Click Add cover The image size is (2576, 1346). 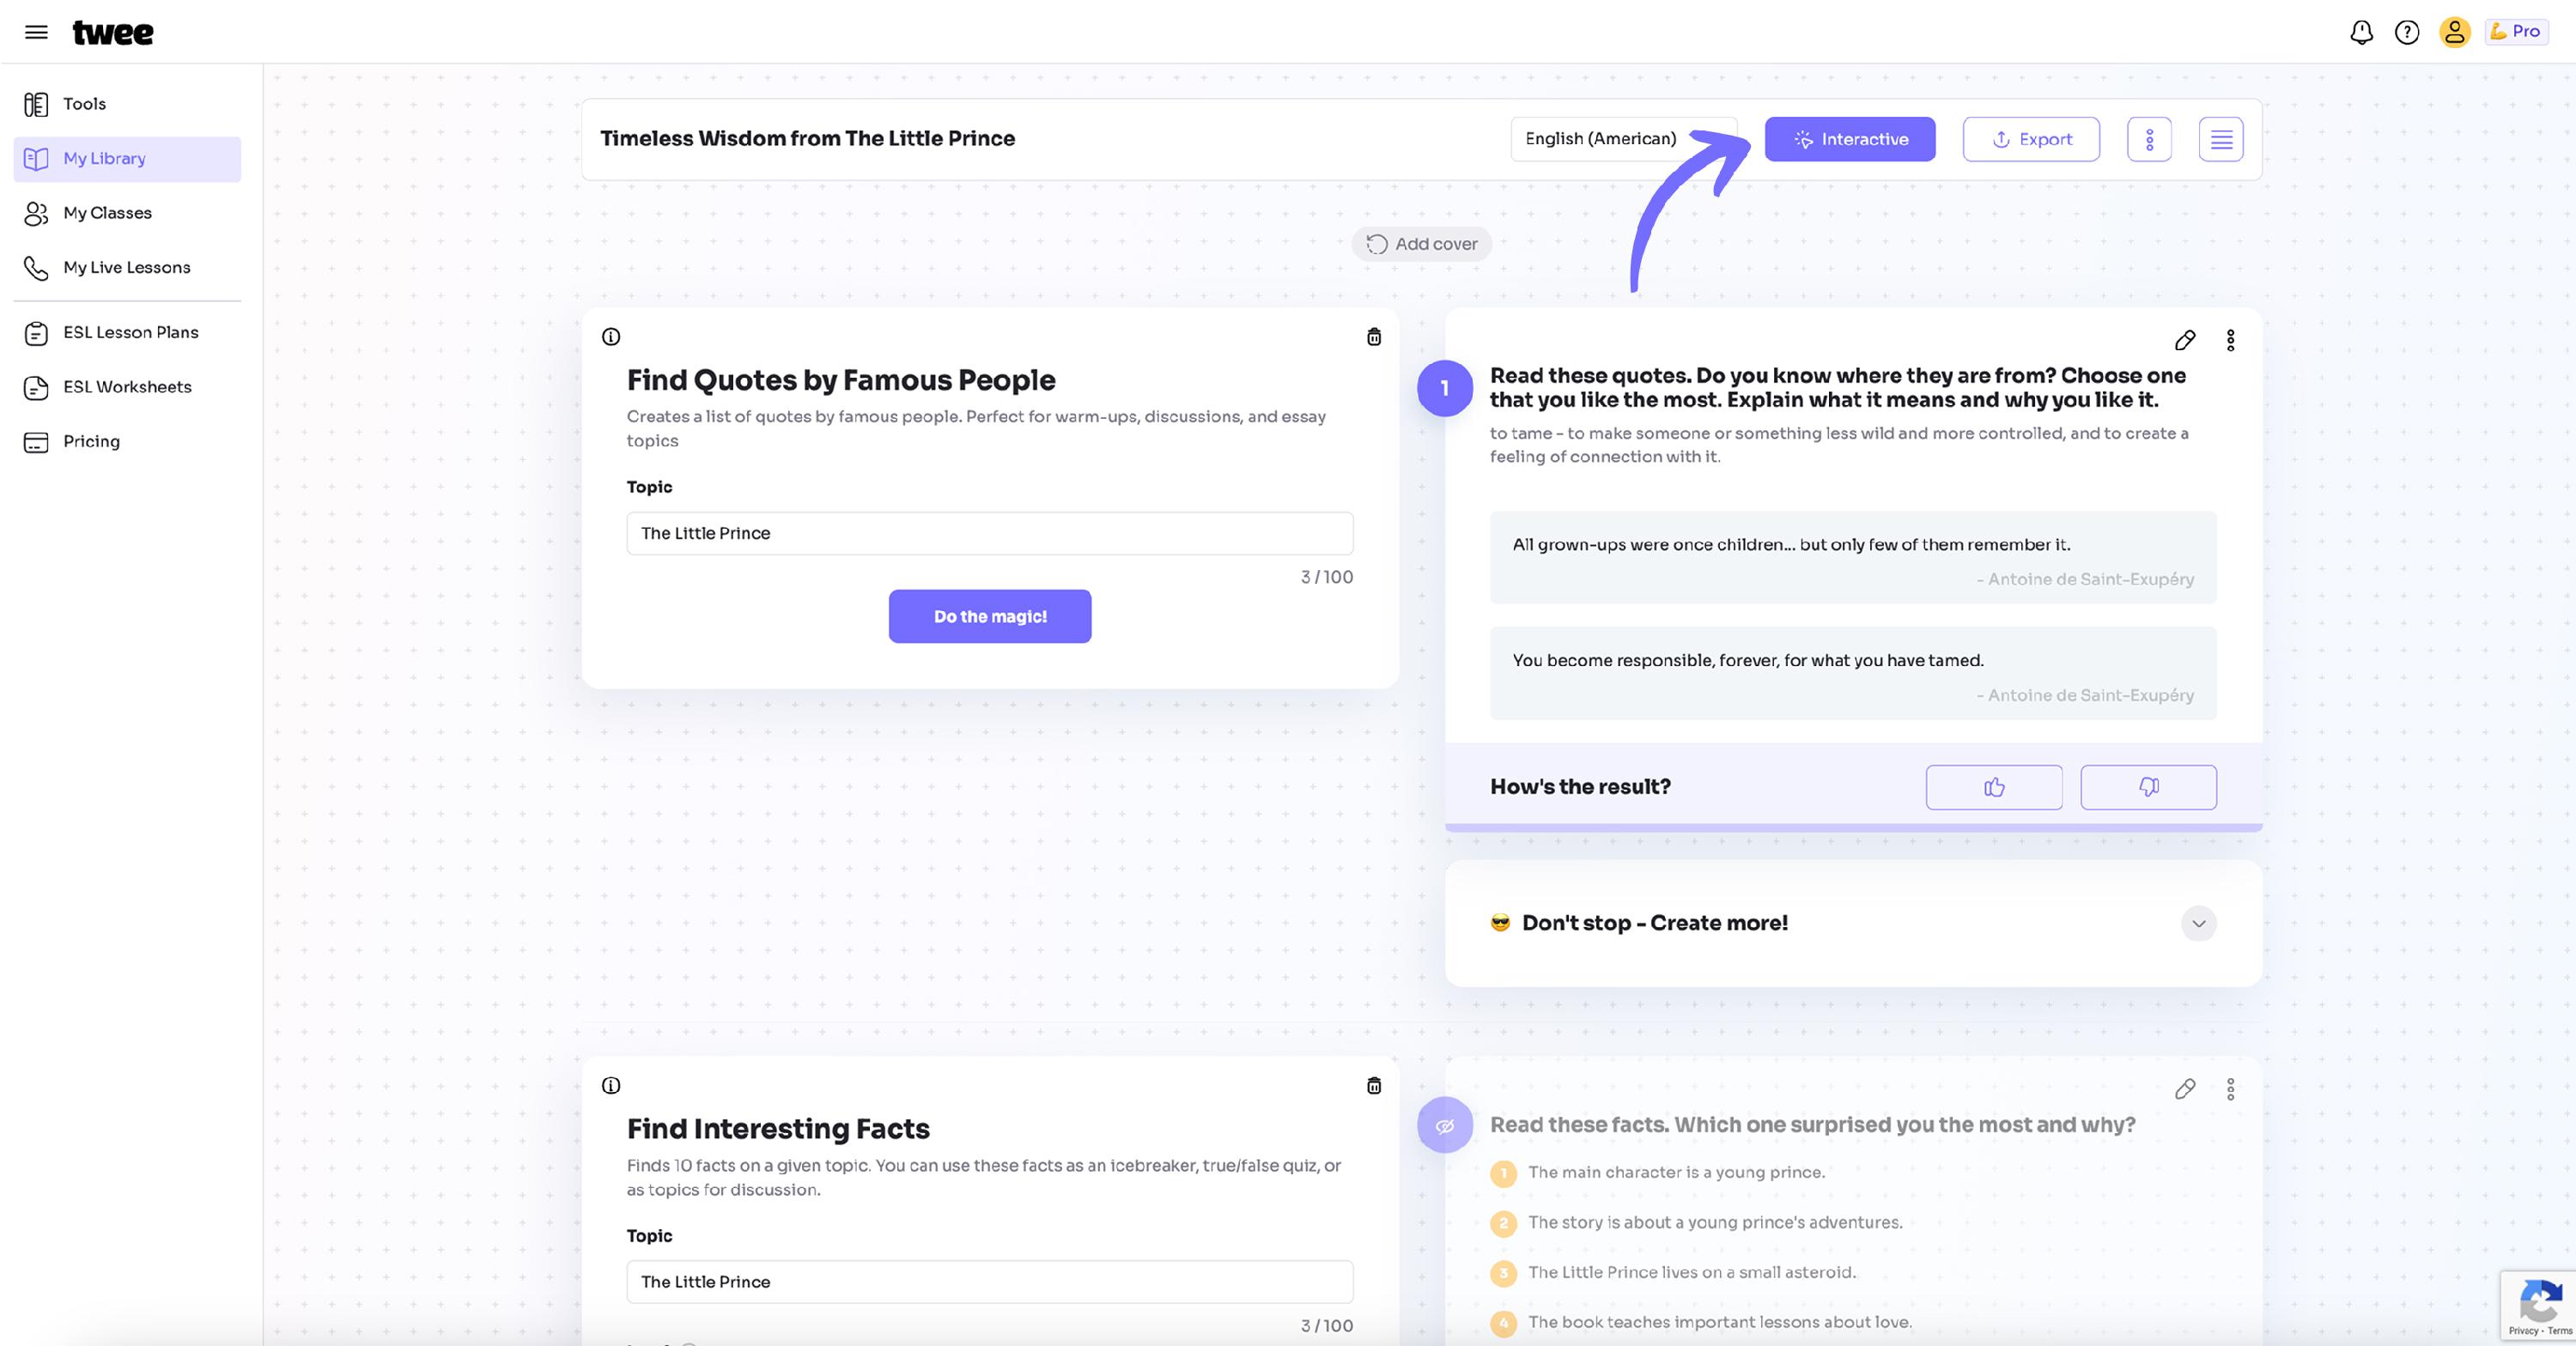[x=1421, y=244]
